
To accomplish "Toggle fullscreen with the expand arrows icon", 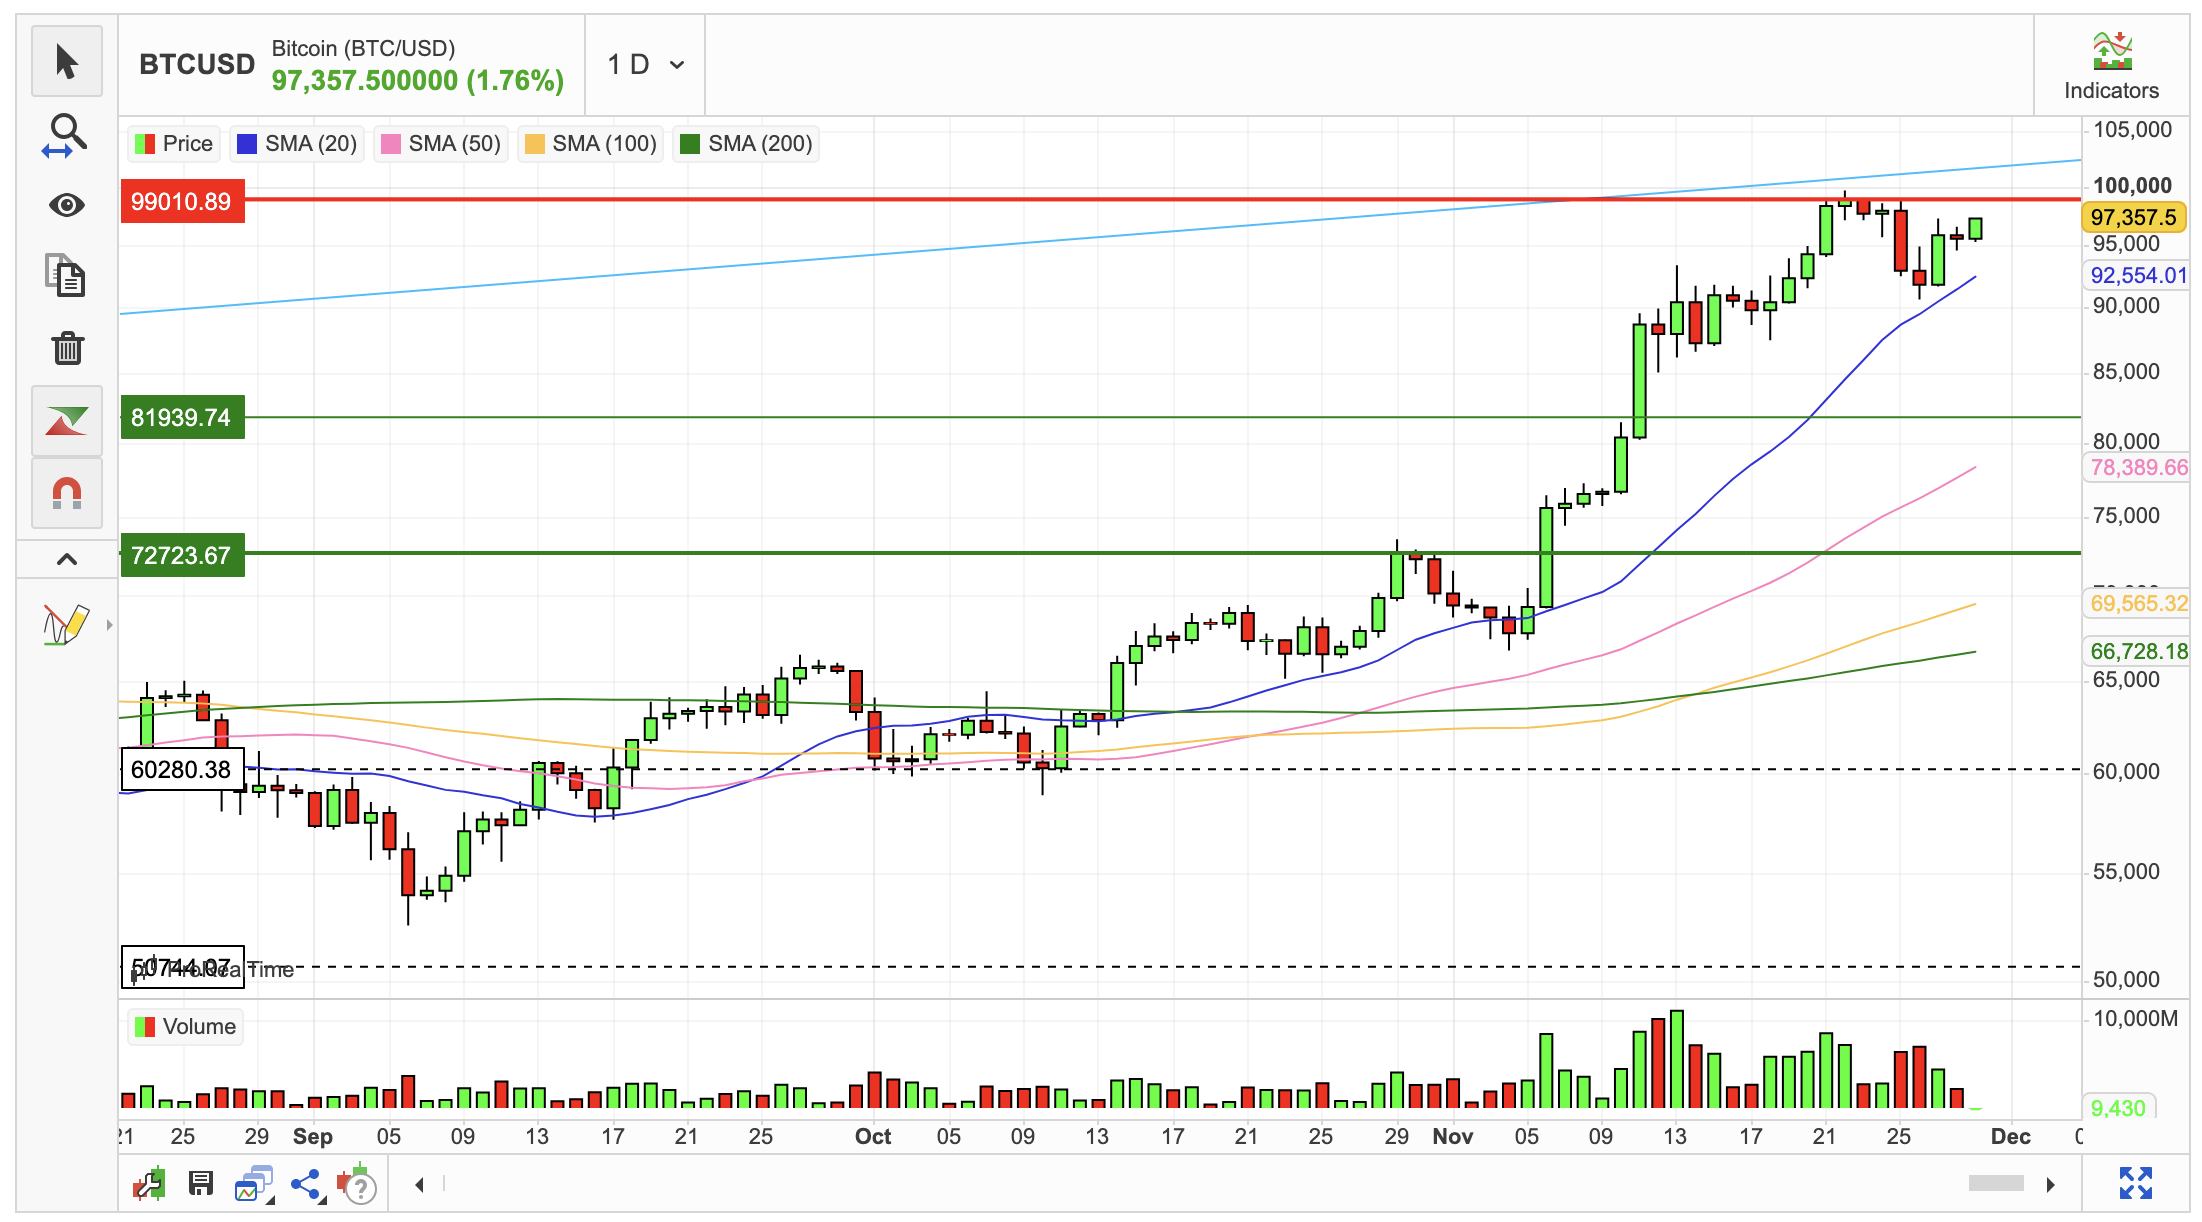I will coord(2135,1183).
